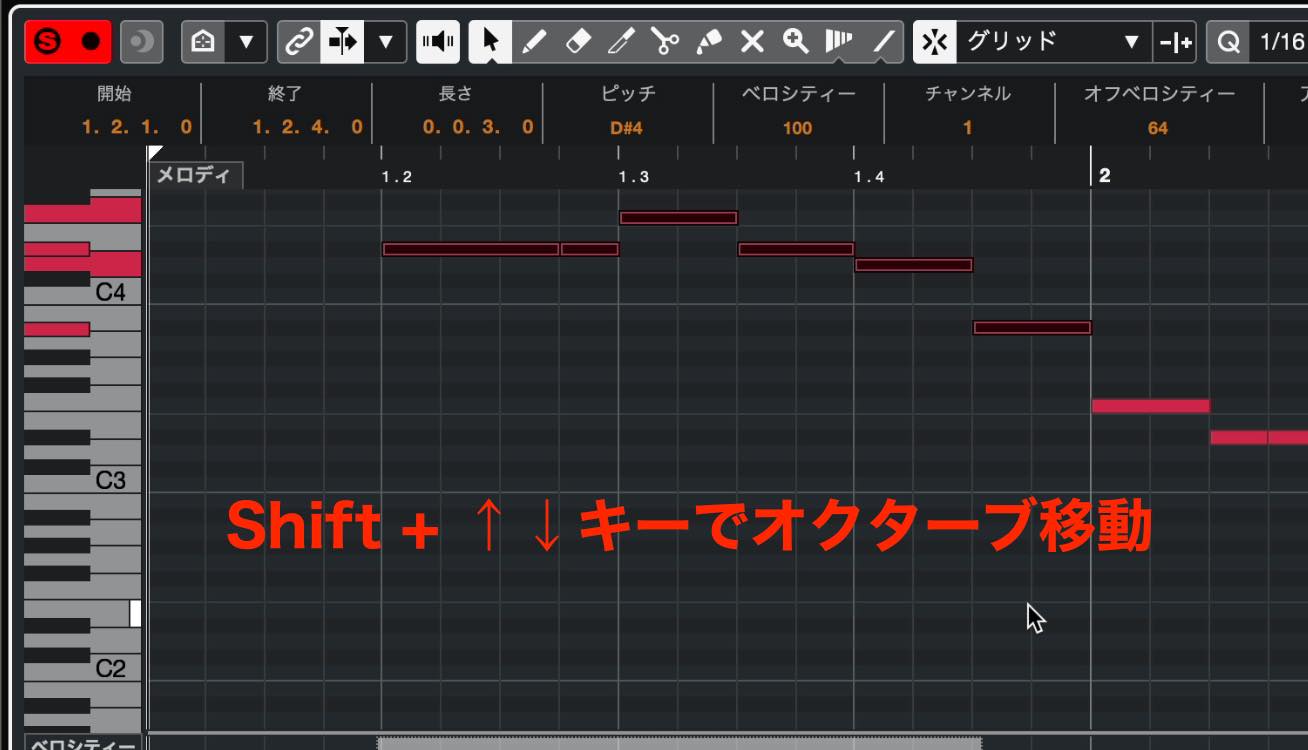Click the 終了 value 1.2.4.0
The height and width of the screenshot is (750, 1308).
(307, 127)
